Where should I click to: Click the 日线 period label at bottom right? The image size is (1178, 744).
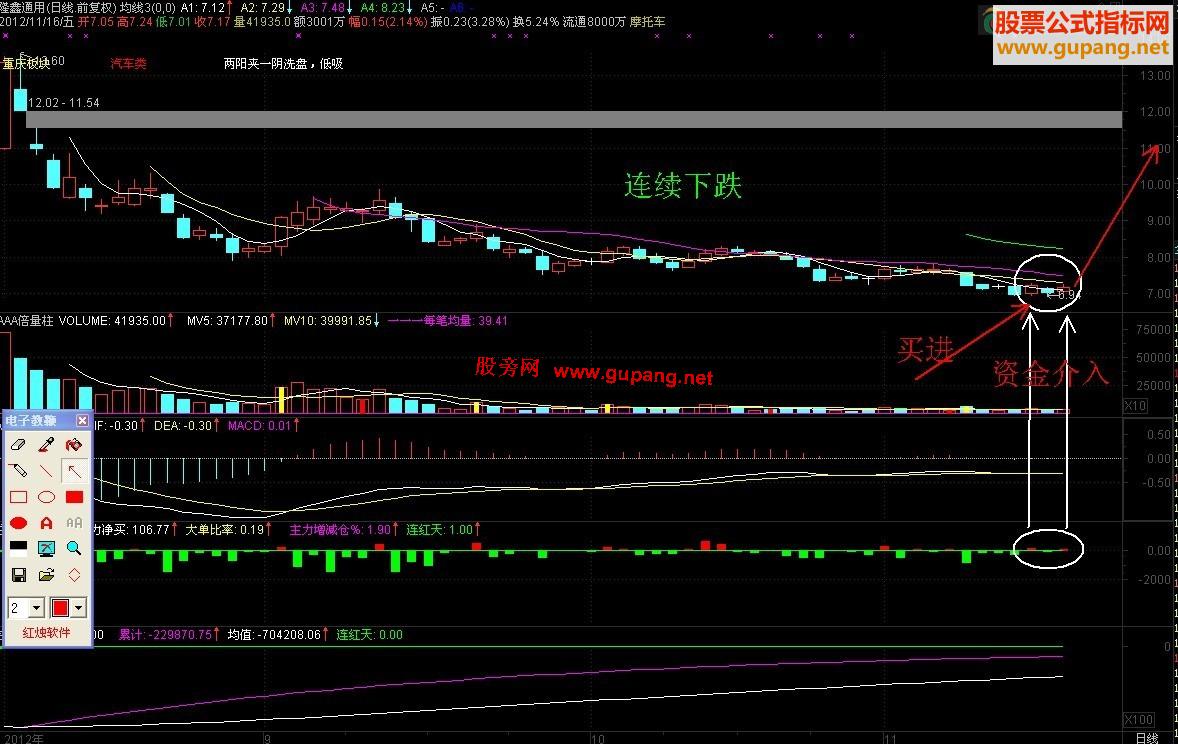(1146, 738)
